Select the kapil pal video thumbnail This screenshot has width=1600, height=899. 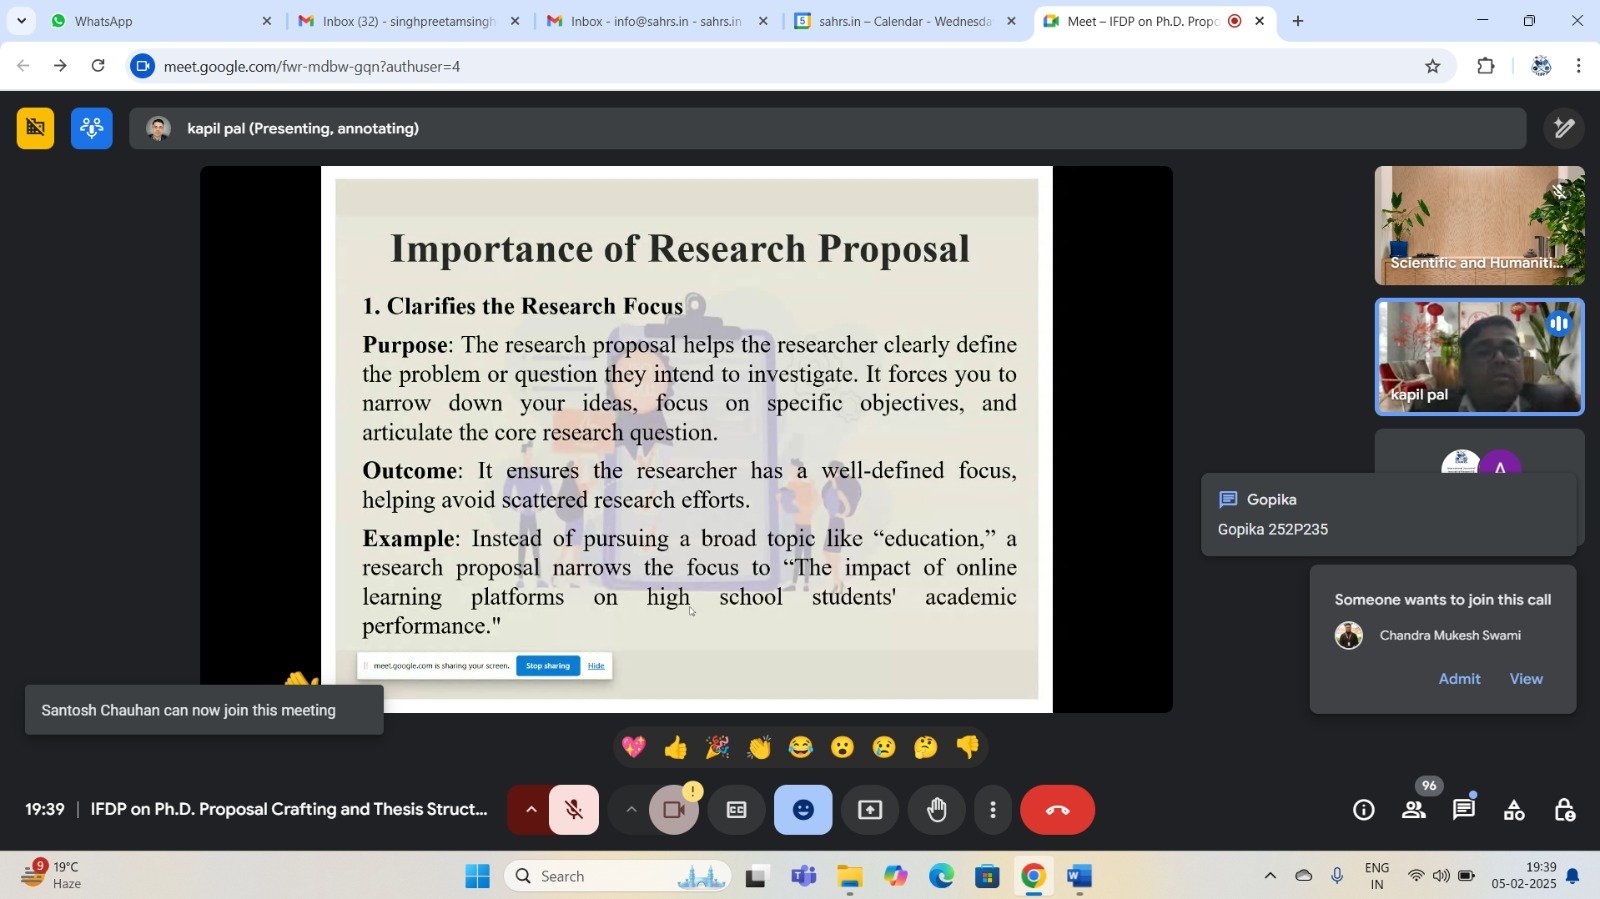coord(1479,357)
